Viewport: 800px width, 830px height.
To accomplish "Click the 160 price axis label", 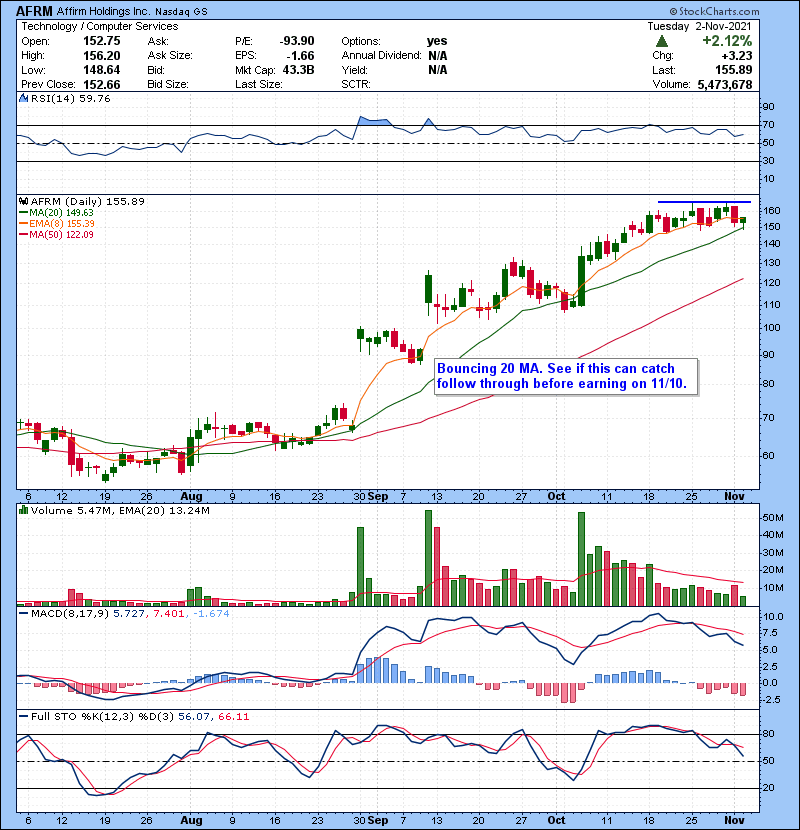I will pyautogui.click(x=772, y=211).
